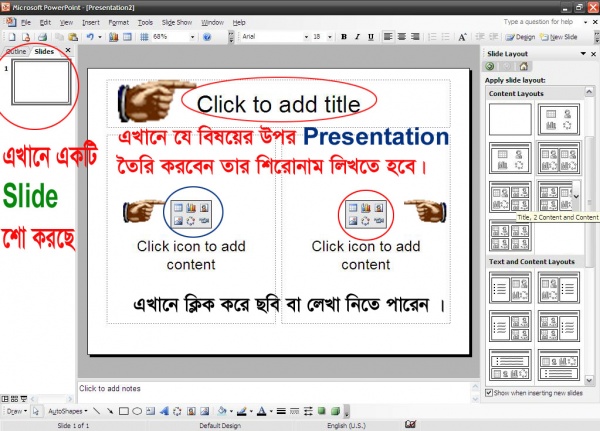Open the Draw menu dropdown

[17, 411]
